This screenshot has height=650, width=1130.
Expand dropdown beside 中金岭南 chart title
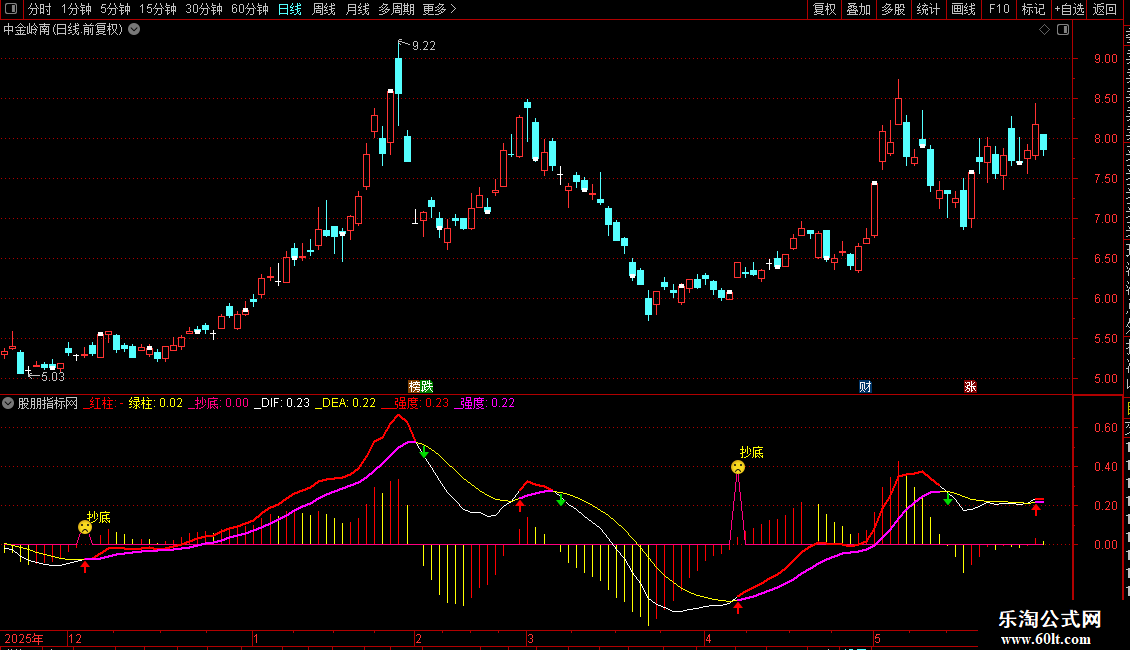tap(134, 30)
